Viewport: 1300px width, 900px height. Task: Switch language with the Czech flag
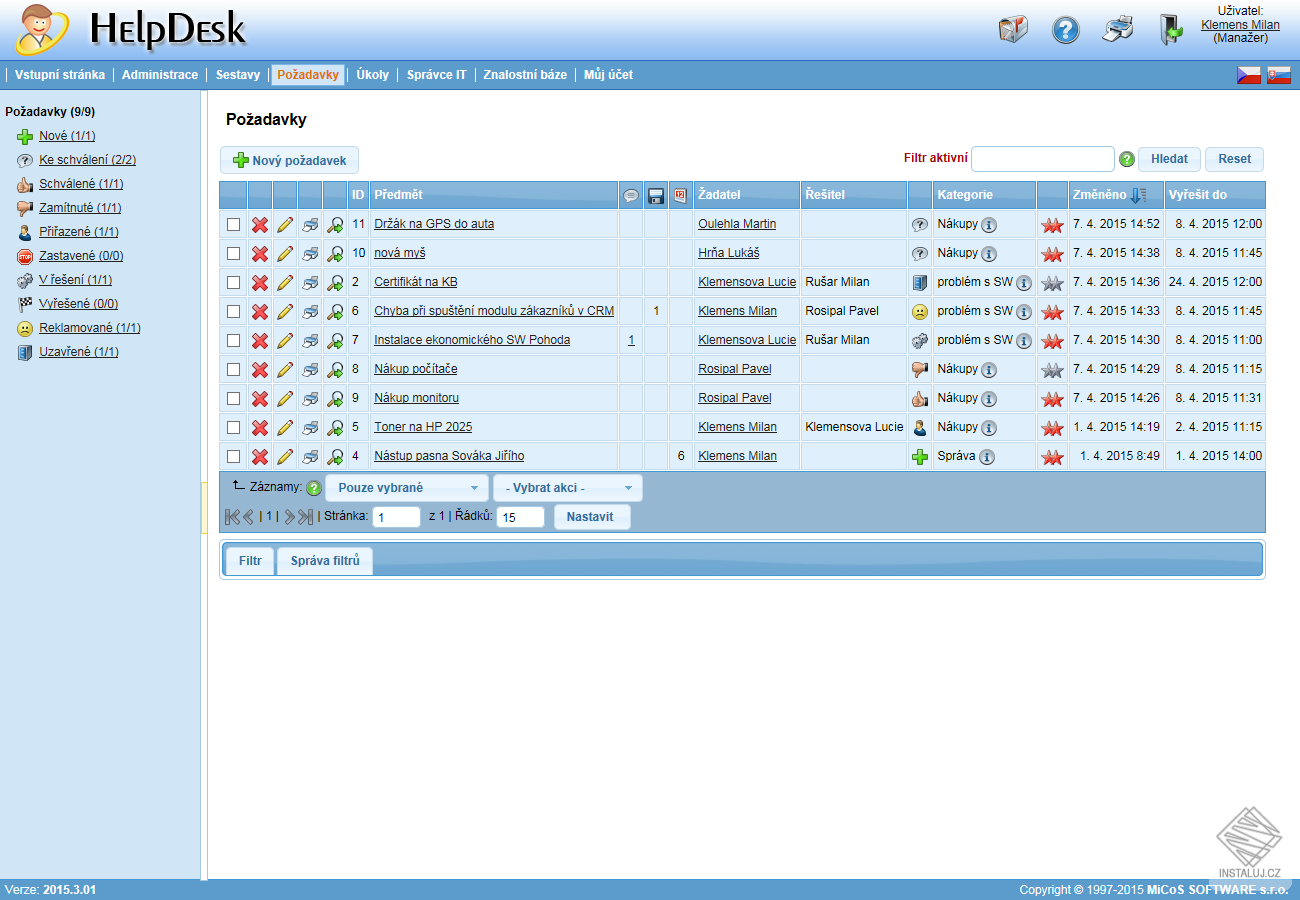(x=1248, y=75)
